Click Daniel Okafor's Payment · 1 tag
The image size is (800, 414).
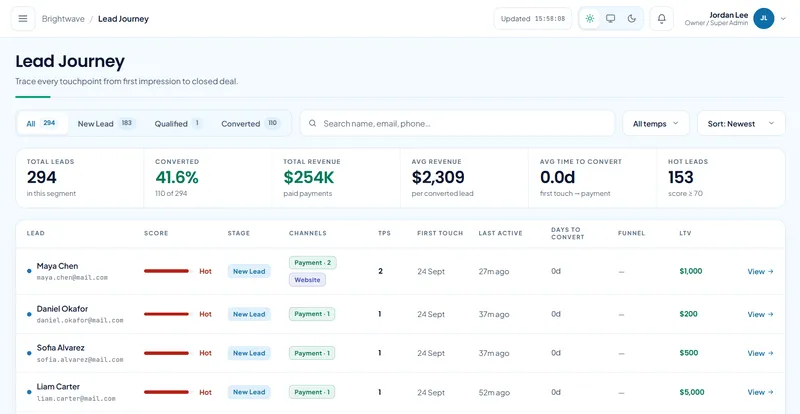point(312,314)
